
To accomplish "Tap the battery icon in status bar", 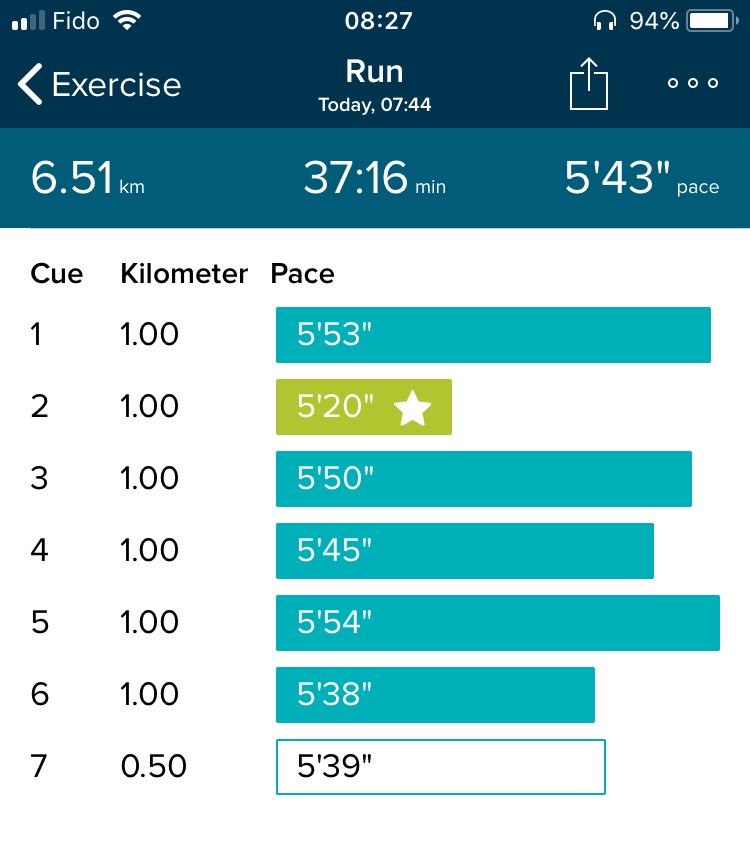I will pos(711,20).
